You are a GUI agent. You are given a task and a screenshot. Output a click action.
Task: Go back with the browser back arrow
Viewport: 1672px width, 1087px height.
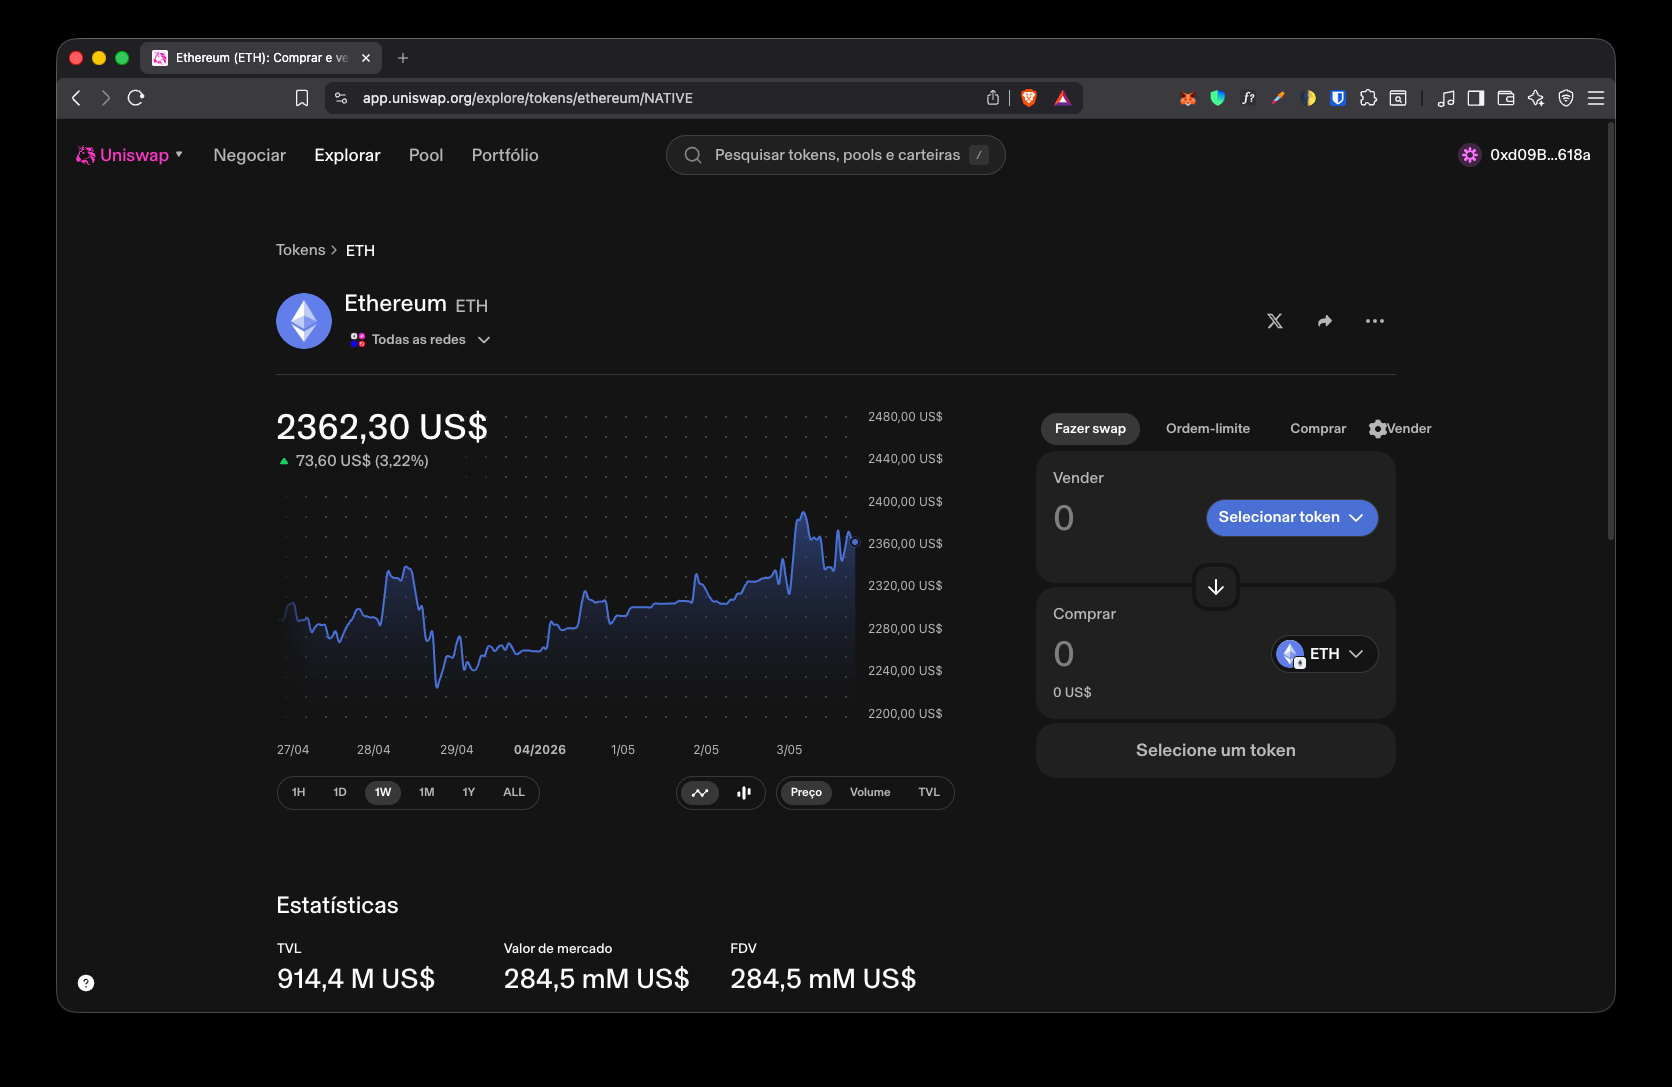coord(77,98)
